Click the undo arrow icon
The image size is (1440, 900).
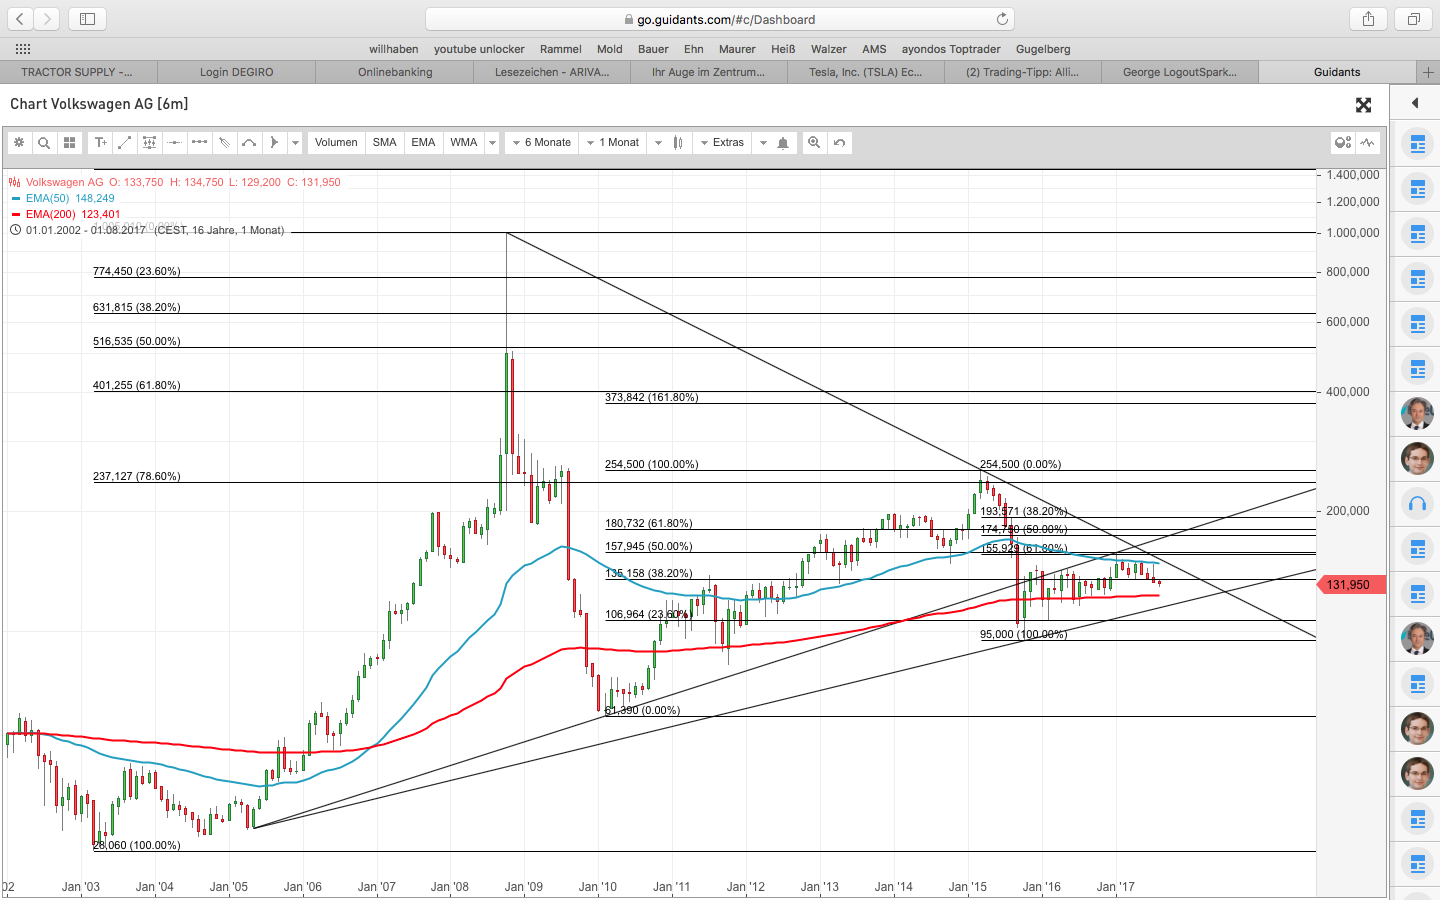point(839,143)
